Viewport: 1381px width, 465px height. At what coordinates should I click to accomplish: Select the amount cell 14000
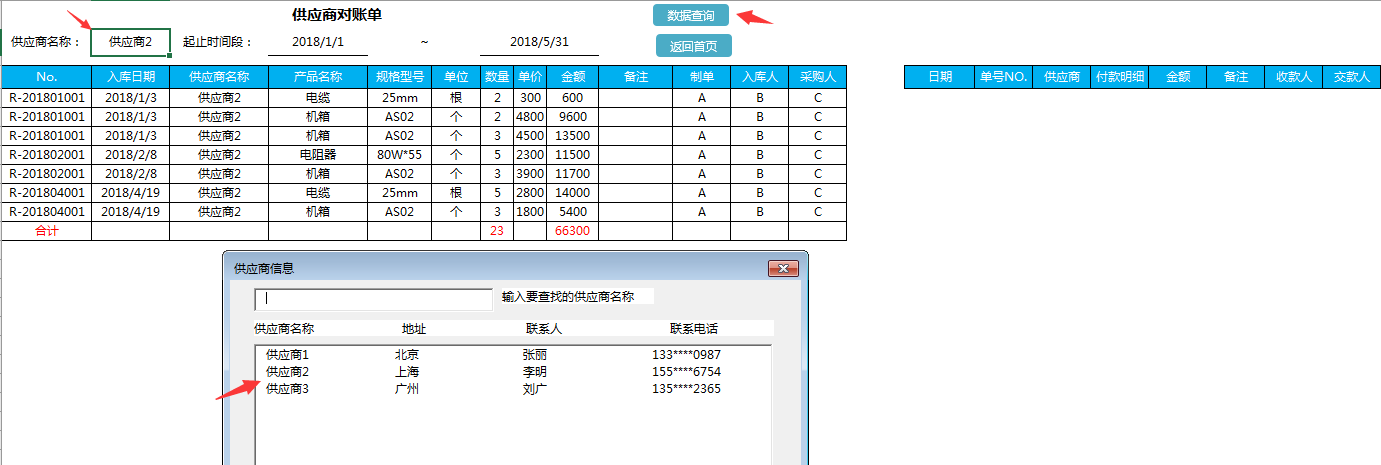[x=573, y=193]
